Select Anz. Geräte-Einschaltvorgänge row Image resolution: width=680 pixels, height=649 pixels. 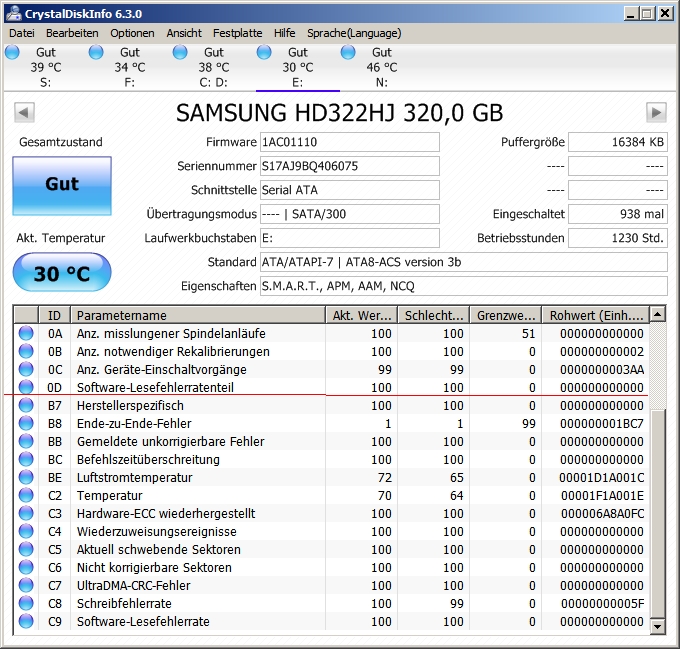[x=331, y=369]
